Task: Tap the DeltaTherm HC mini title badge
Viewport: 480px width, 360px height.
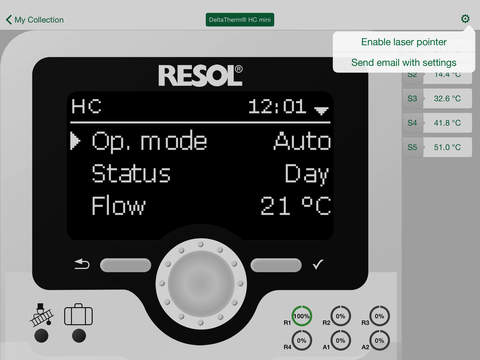Action: [x=240, y=20]
